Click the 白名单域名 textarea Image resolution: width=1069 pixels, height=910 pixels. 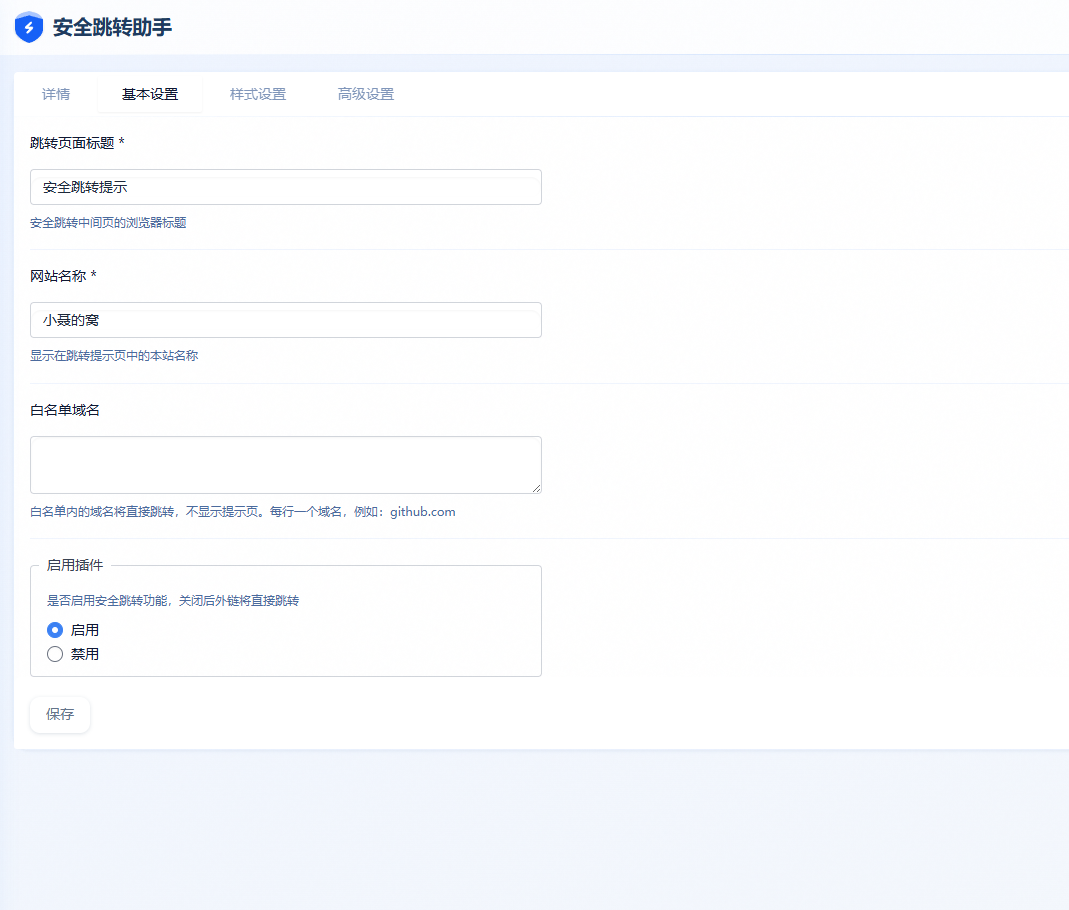(x=285, y=464)
